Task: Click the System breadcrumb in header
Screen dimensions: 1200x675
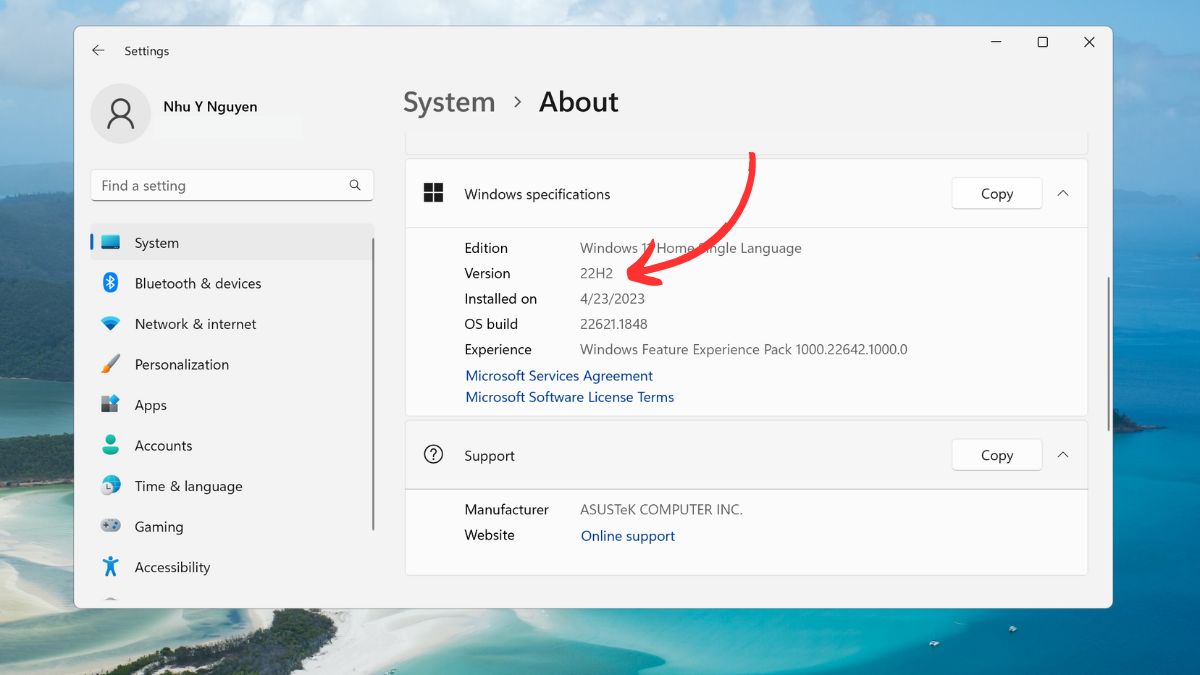Action: pyautogui.click(x=449, y=102)
